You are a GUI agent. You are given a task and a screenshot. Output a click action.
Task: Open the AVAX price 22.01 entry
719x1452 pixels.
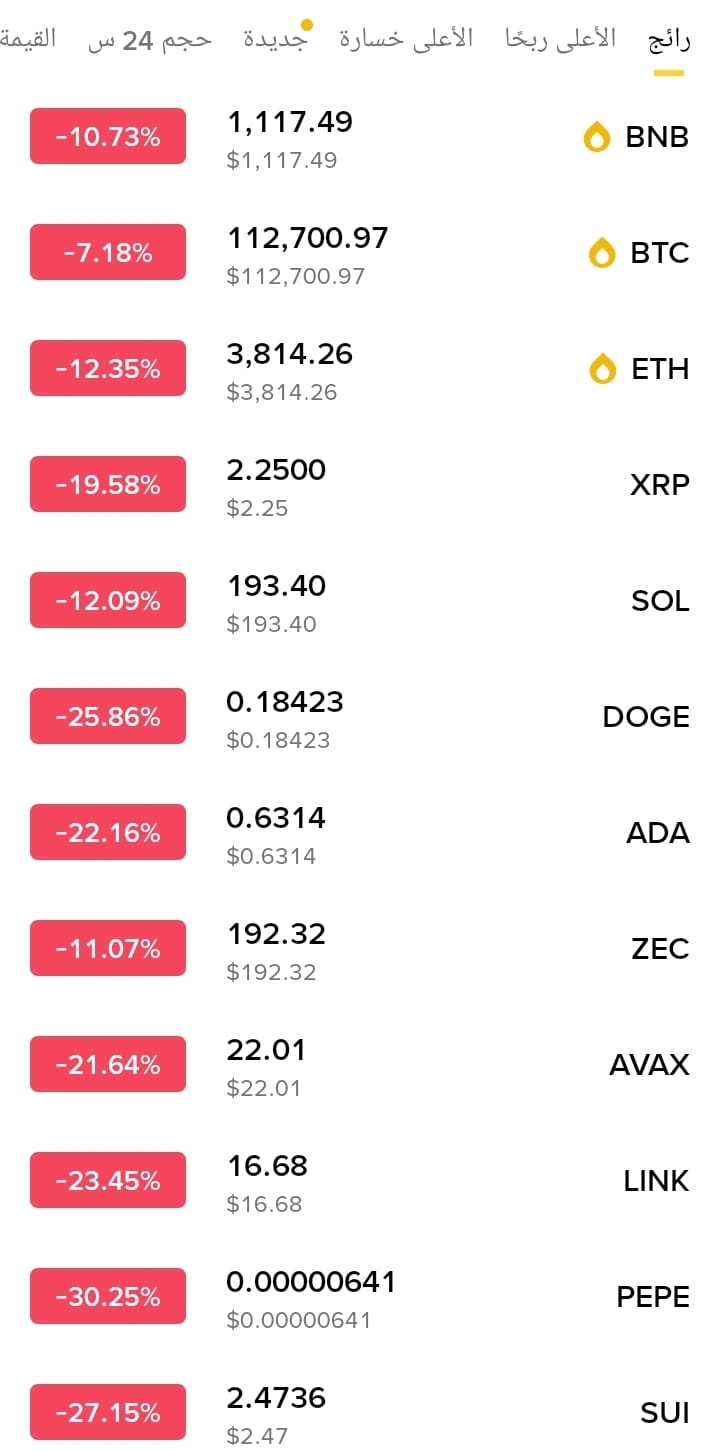266,1050
